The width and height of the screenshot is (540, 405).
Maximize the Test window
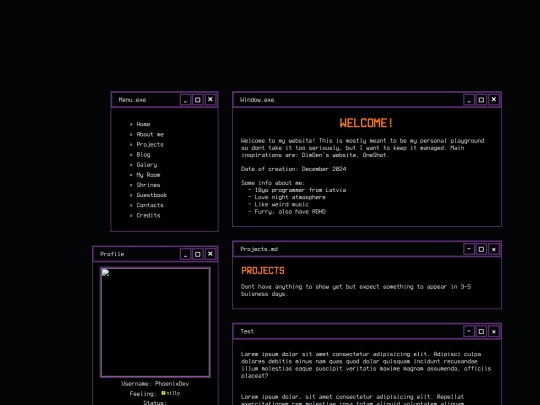[481, 331]
